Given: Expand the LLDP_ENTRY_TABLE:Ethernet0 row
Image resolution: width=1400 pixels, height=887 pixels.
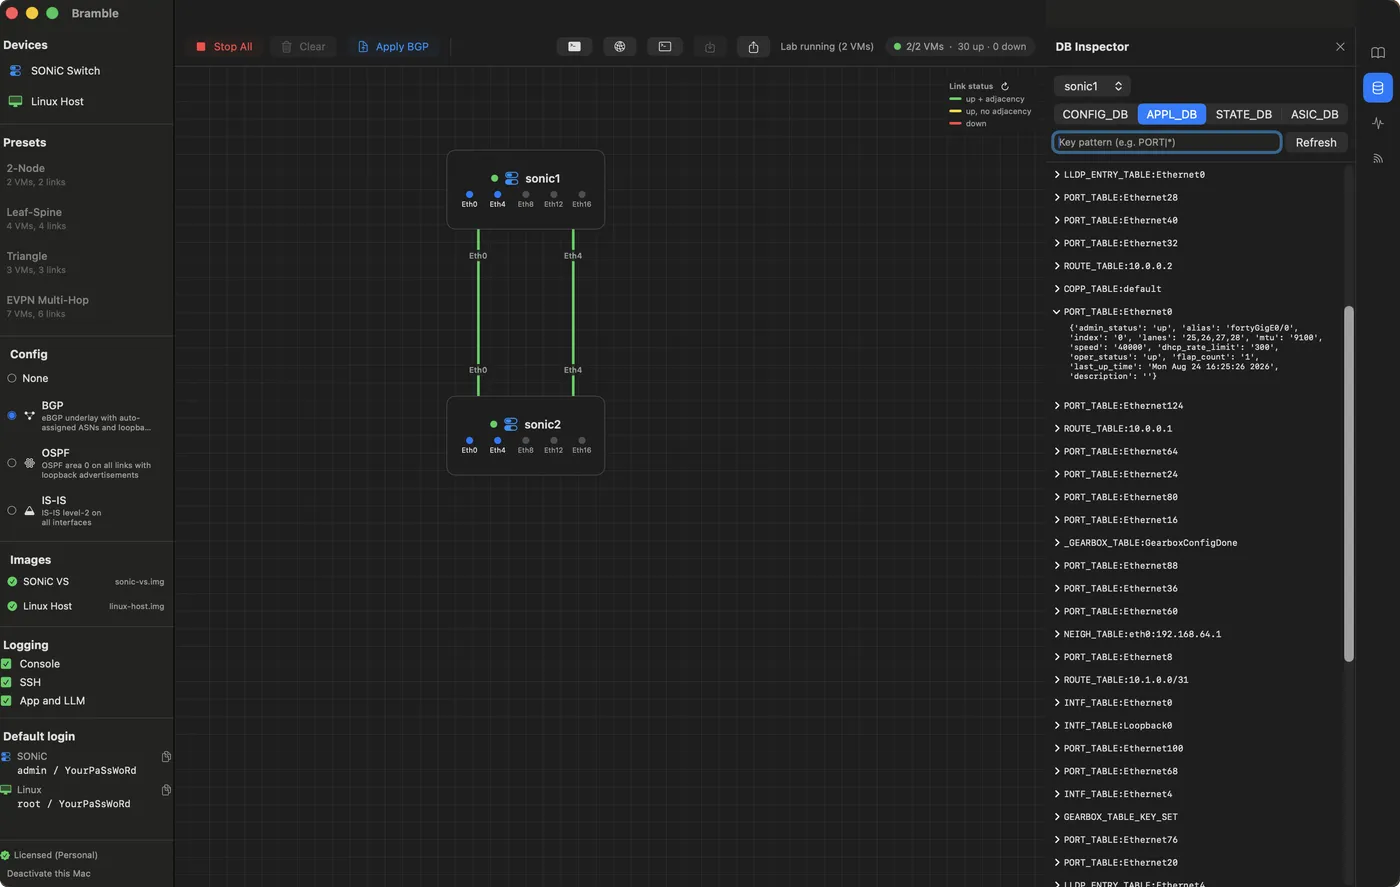Looking at the screenshot, I should 1057,175.
